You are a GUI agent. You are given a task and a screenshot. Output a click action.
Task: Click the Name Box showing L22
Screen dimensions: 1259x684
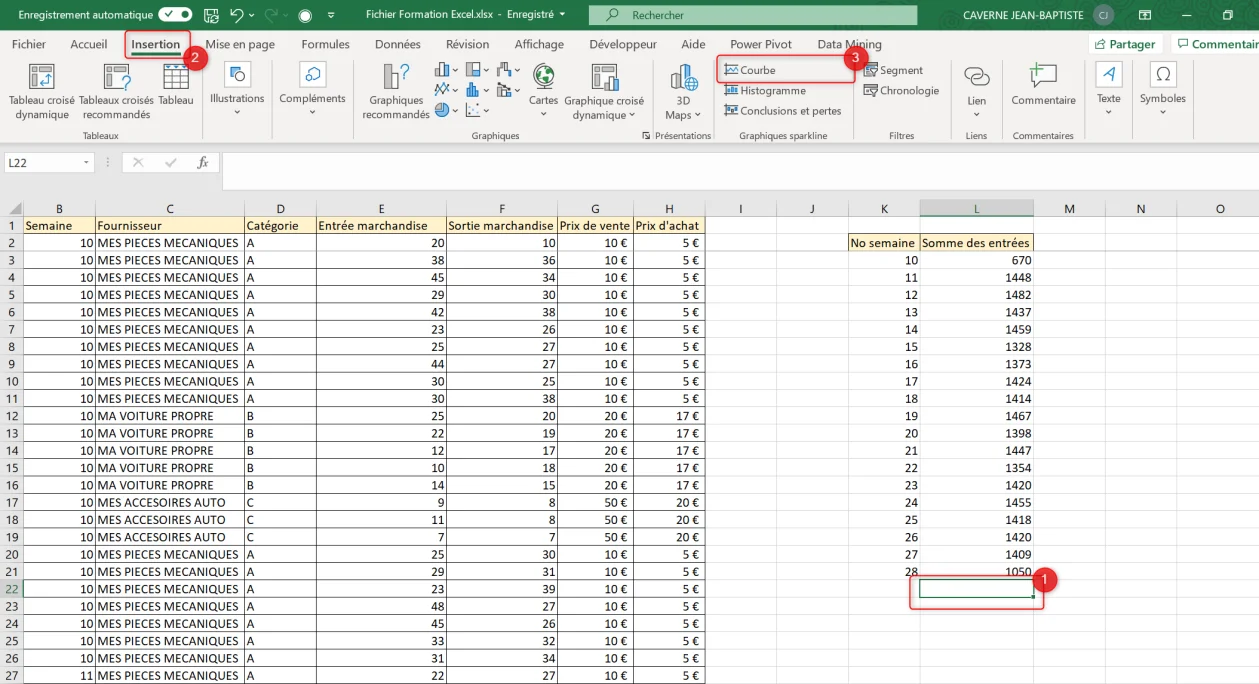(42, 162)
